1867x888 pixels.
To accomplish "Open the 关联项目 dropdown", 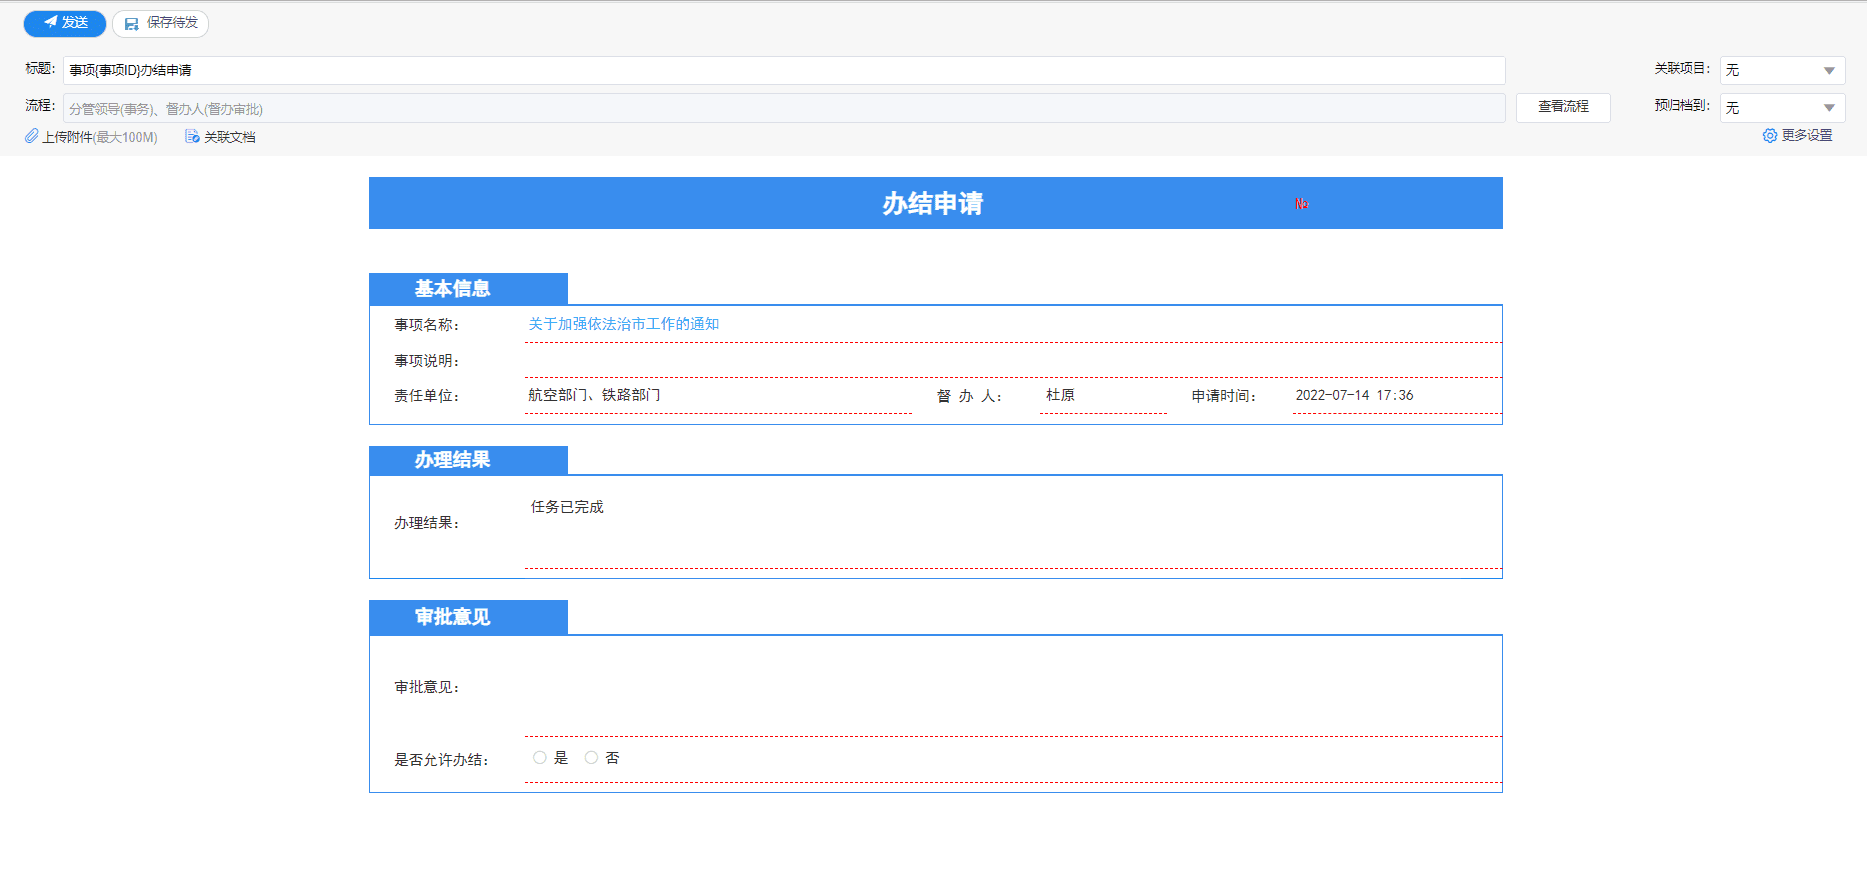I will 1782,70.
